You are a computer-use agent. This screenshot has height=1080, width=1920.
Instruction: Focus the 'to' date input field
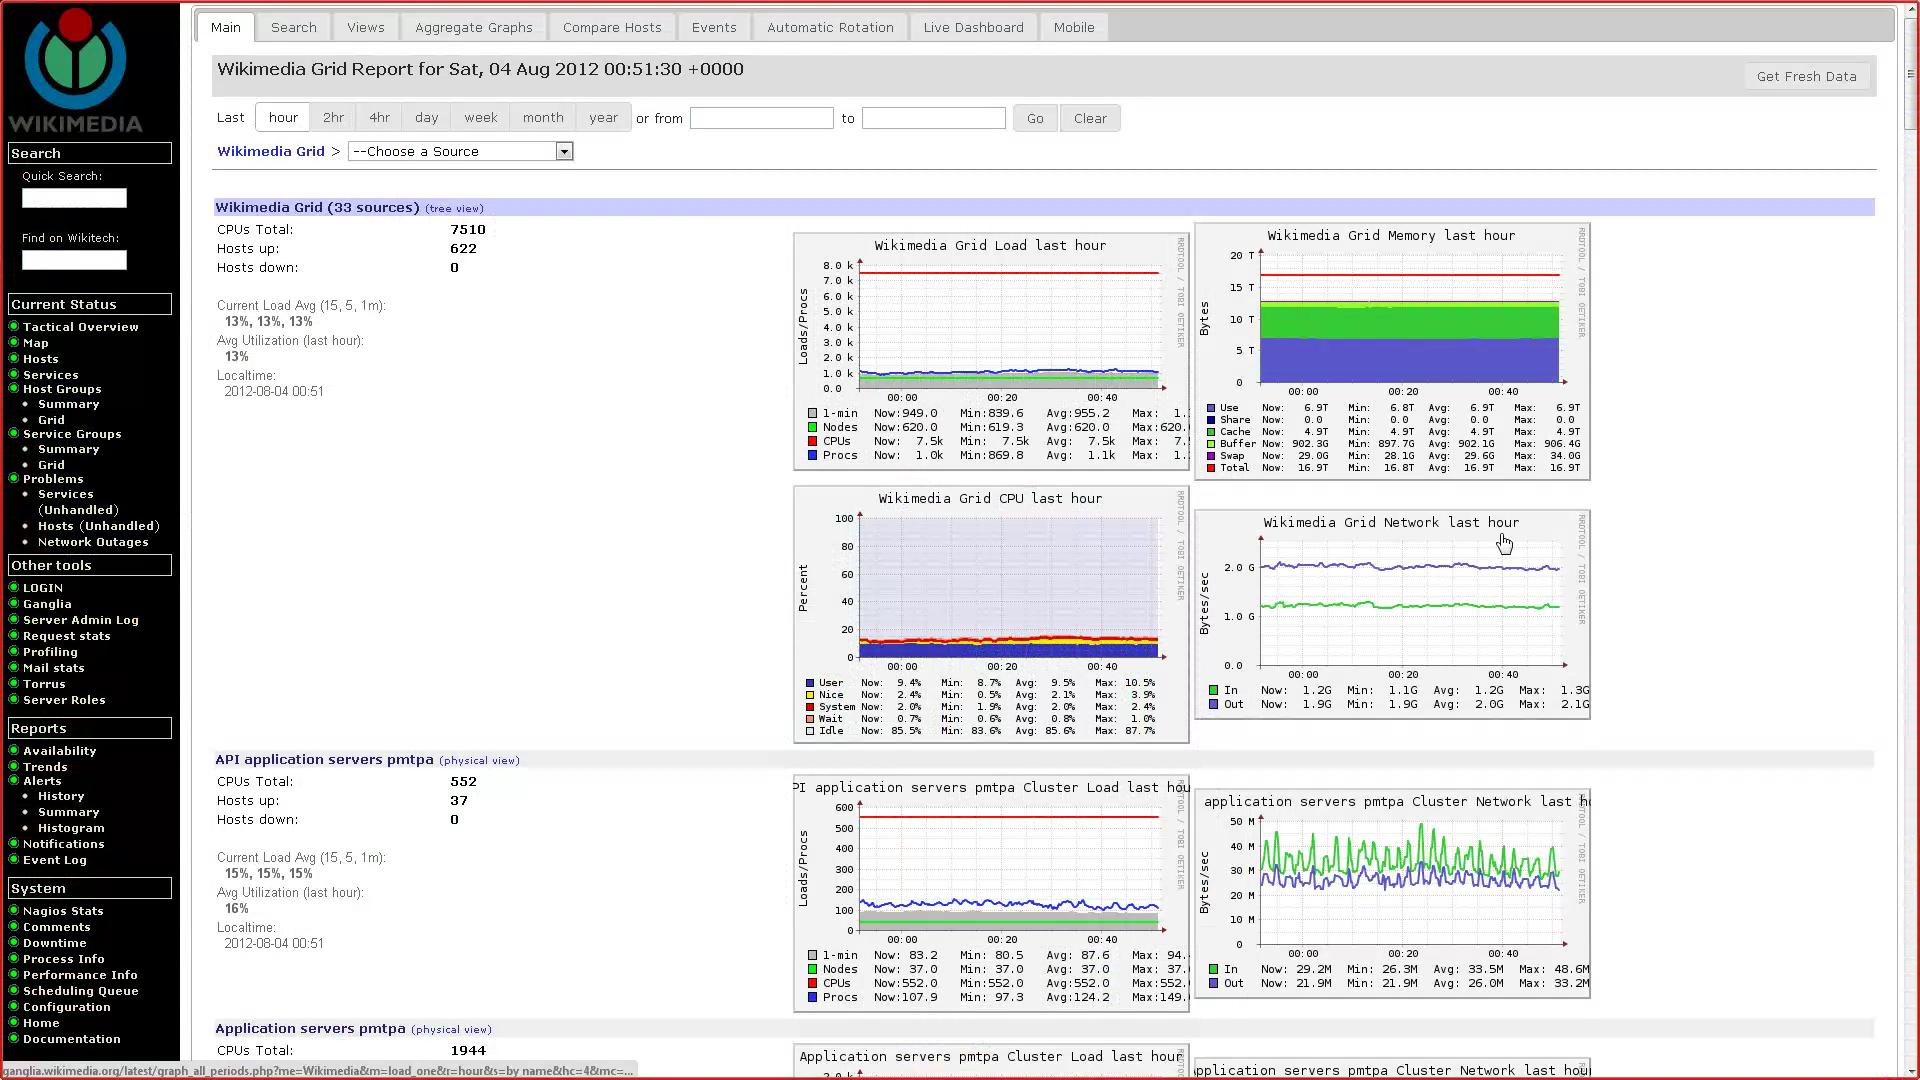[x=933, y=118]
